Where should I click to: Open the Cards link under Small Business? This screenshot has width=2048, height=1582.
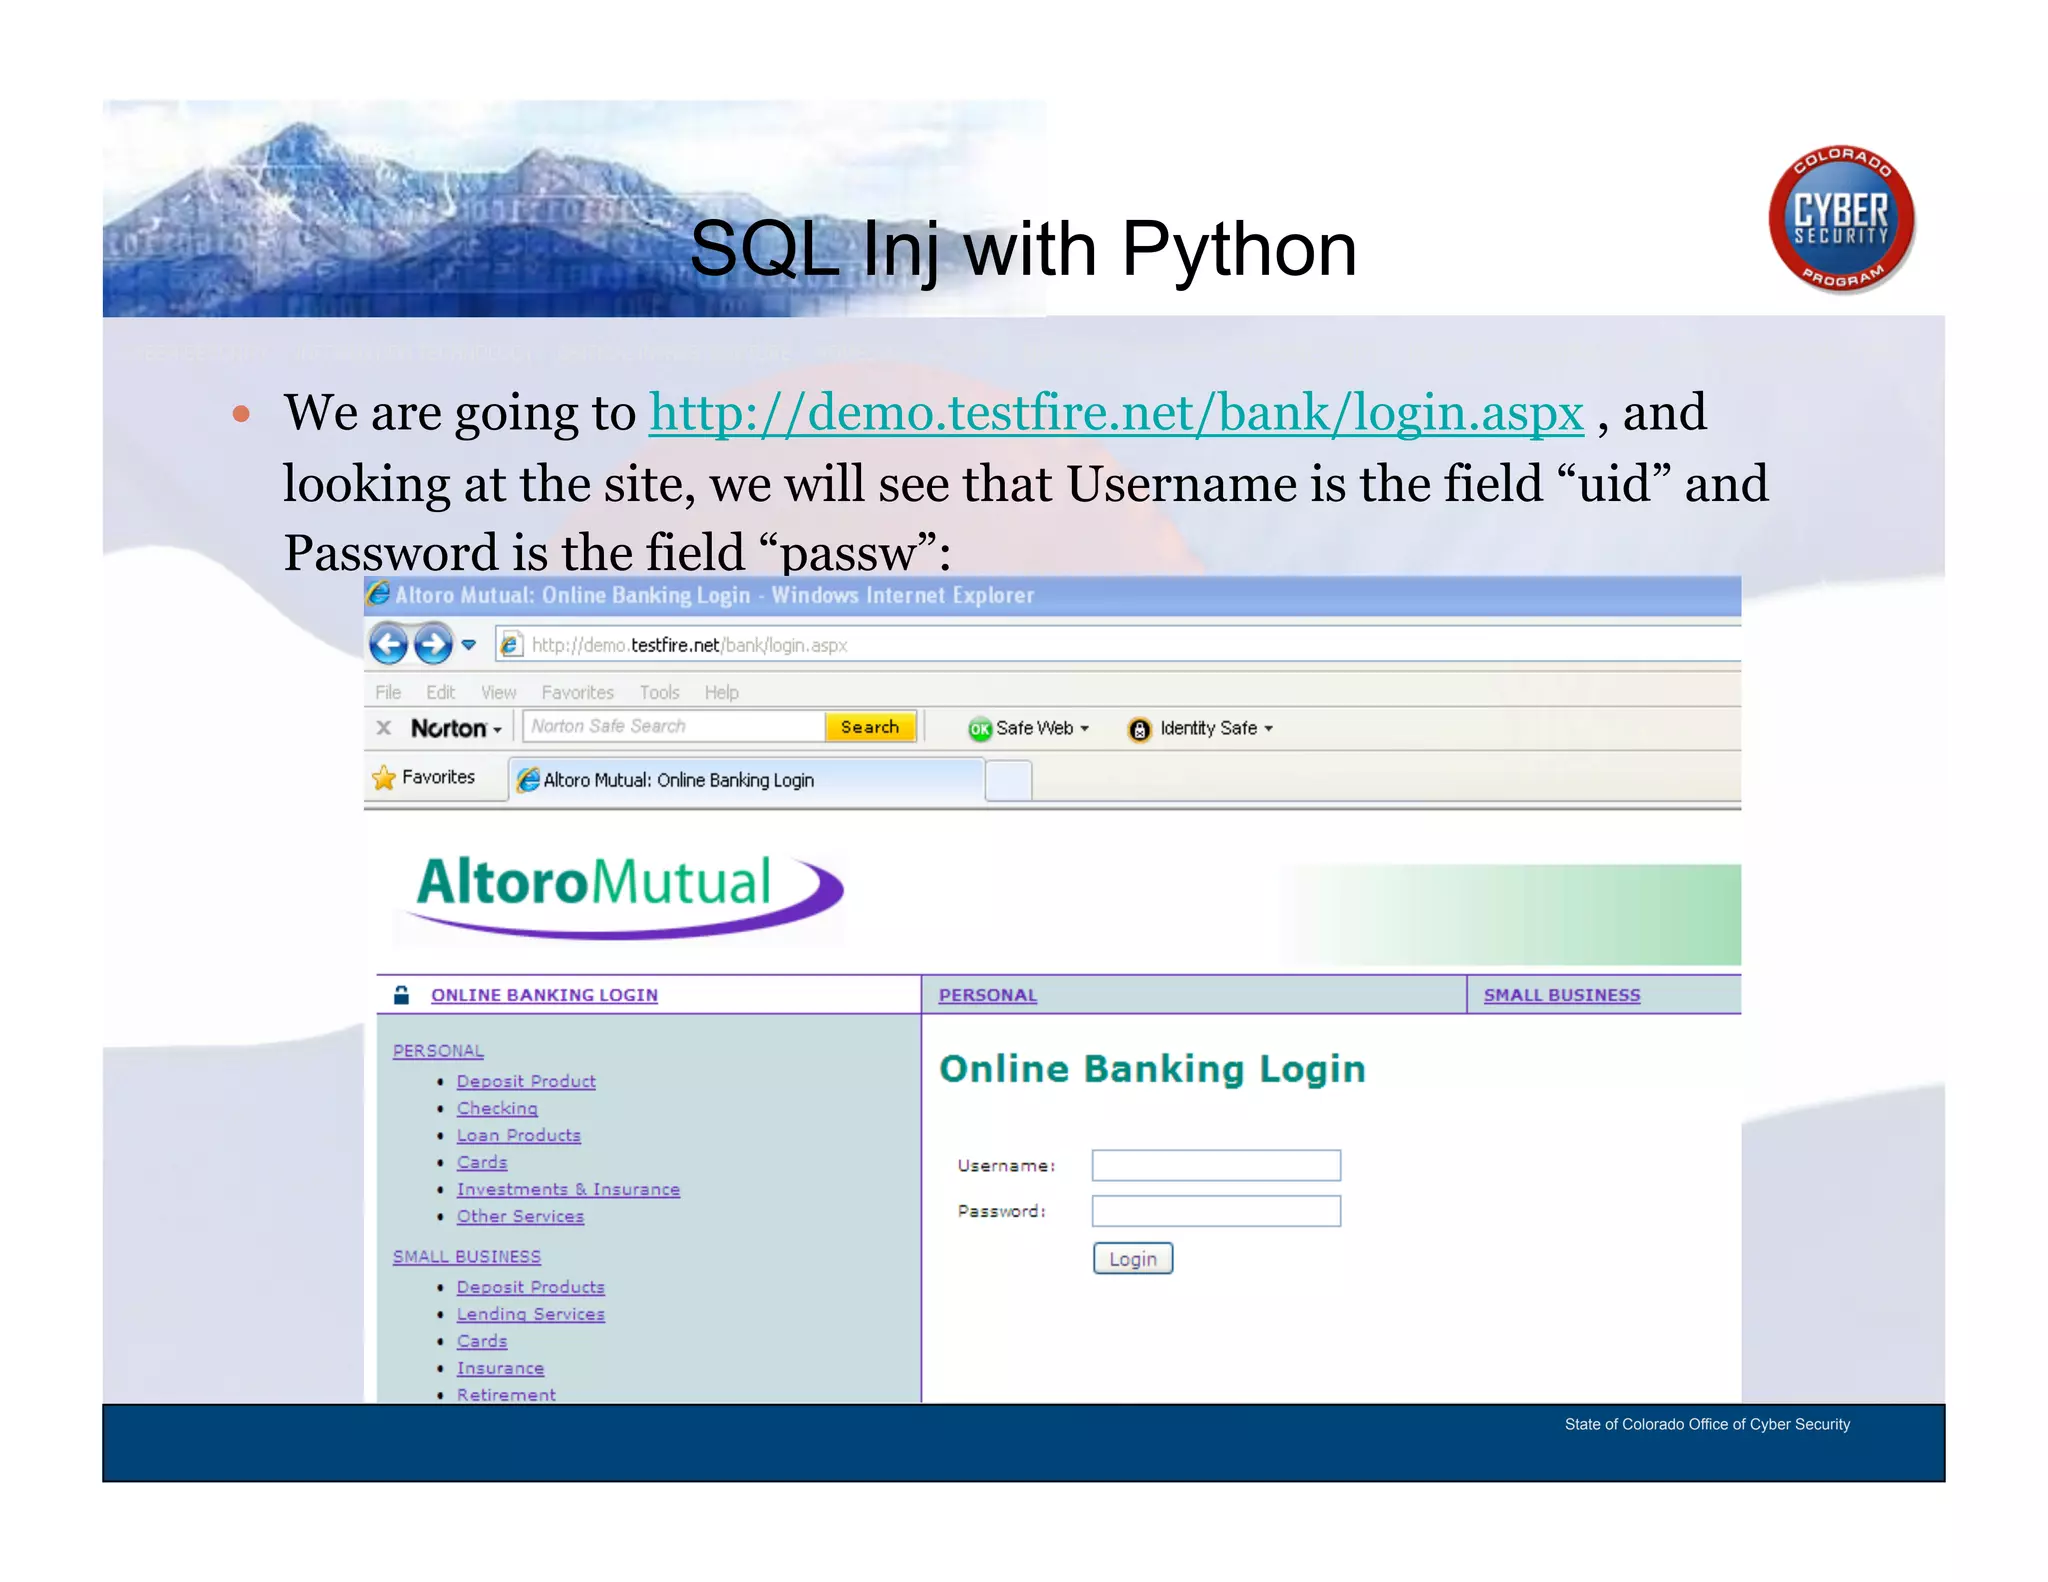tap(482, 1341)
